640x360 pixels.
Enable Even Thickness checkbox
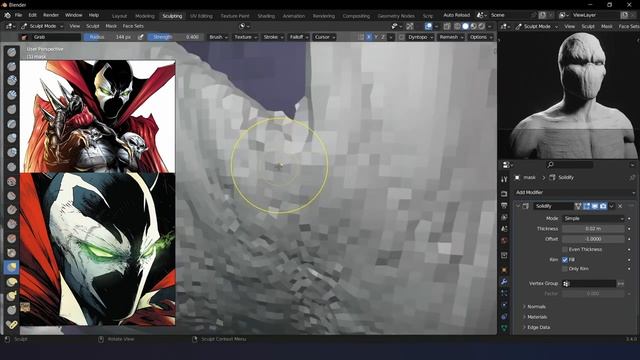pos(565,249)
